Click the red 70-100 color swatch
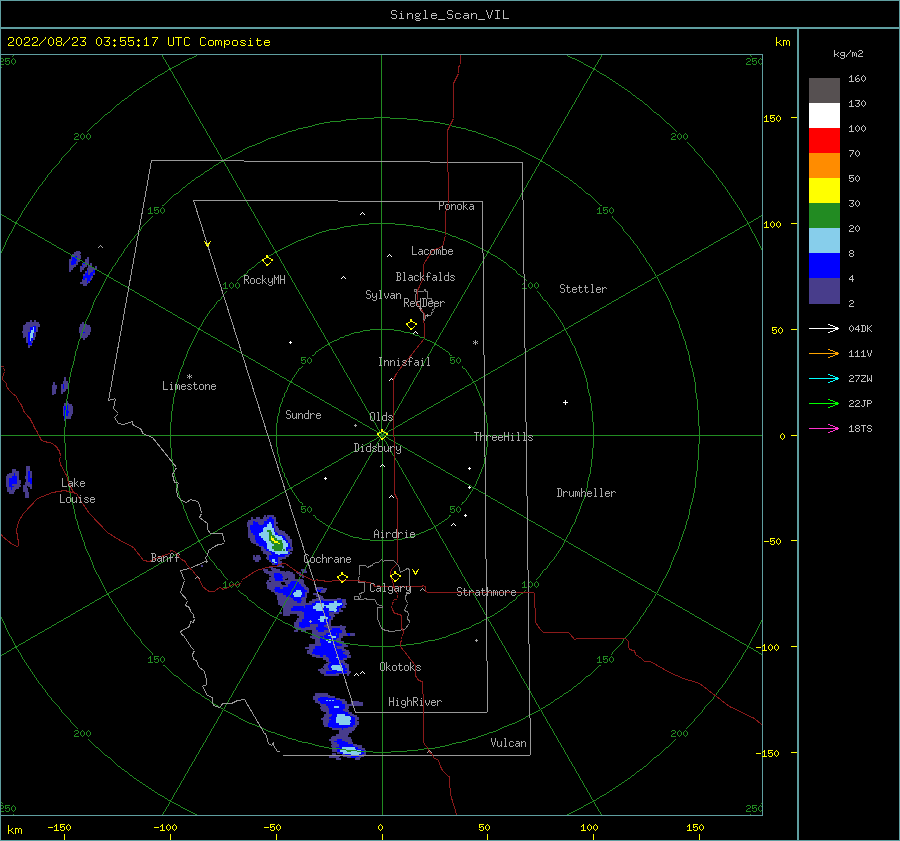The width and height of the screenshot is (900, 841). (x=824, y=141)
